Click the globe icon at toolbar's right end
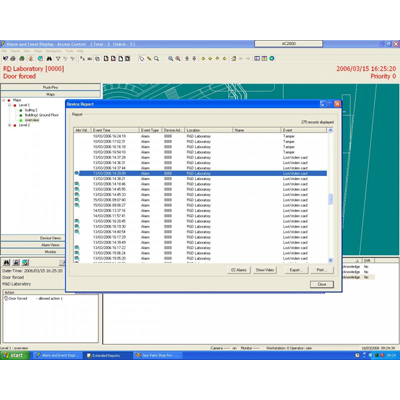400x400 pixels. pyautogui.click(x=272, y=59)
